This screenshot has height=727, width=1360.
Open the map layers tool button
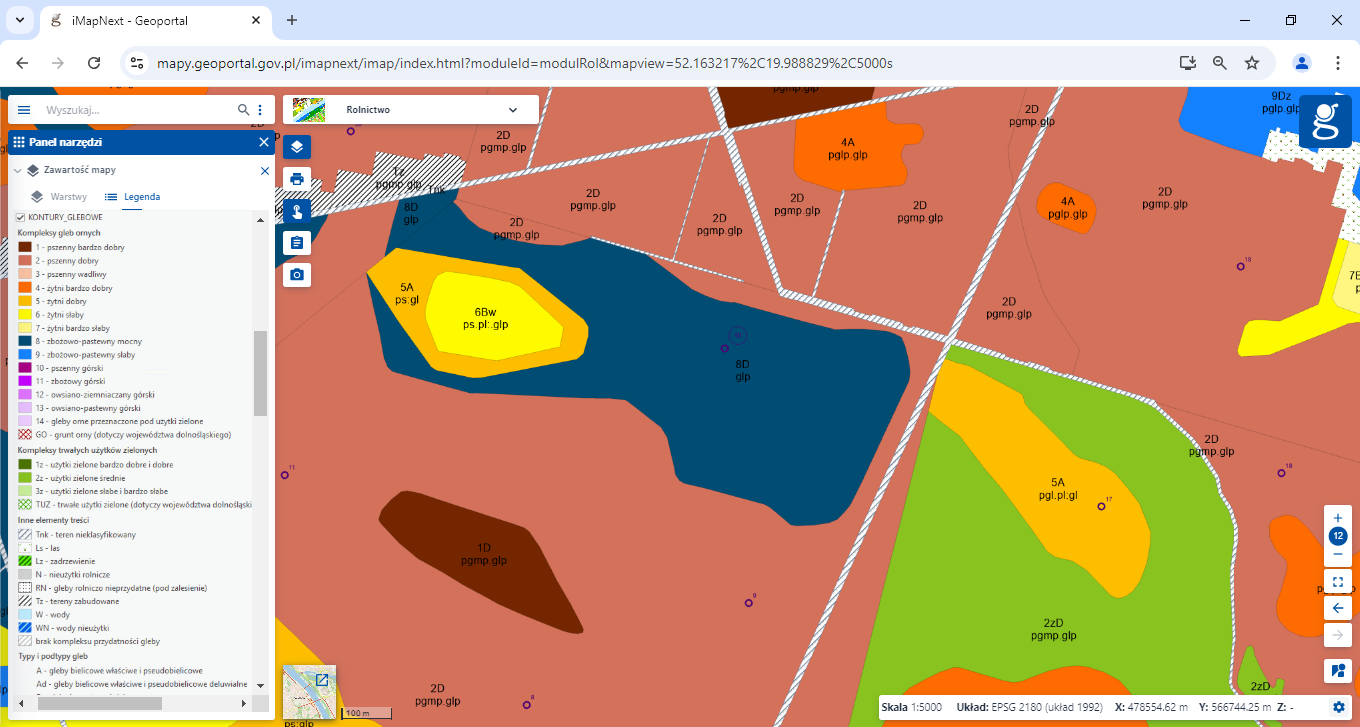click(297, 147)
